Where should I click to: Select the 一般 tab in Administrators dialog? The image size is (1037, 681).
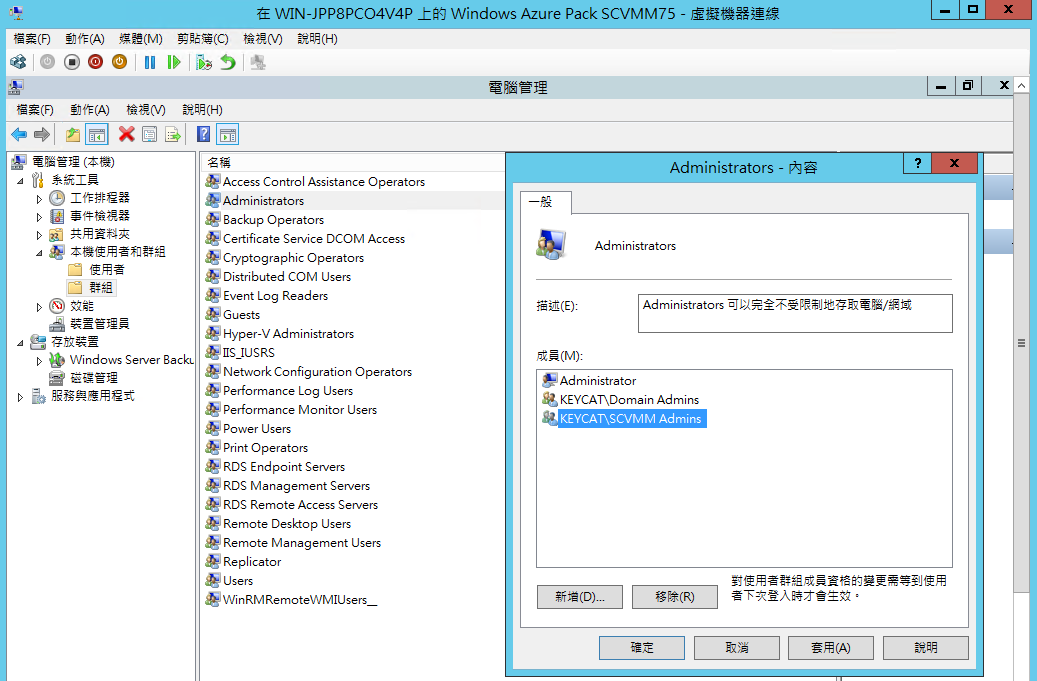click(545, 202)
